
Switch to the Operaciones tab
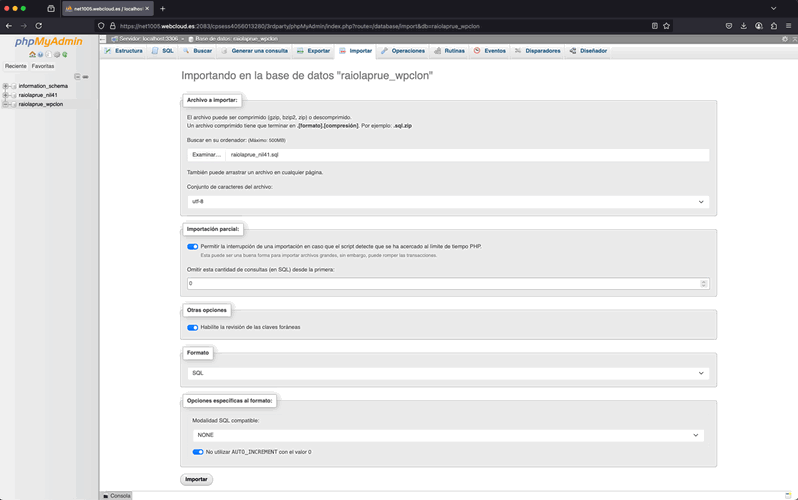(403, 51)
